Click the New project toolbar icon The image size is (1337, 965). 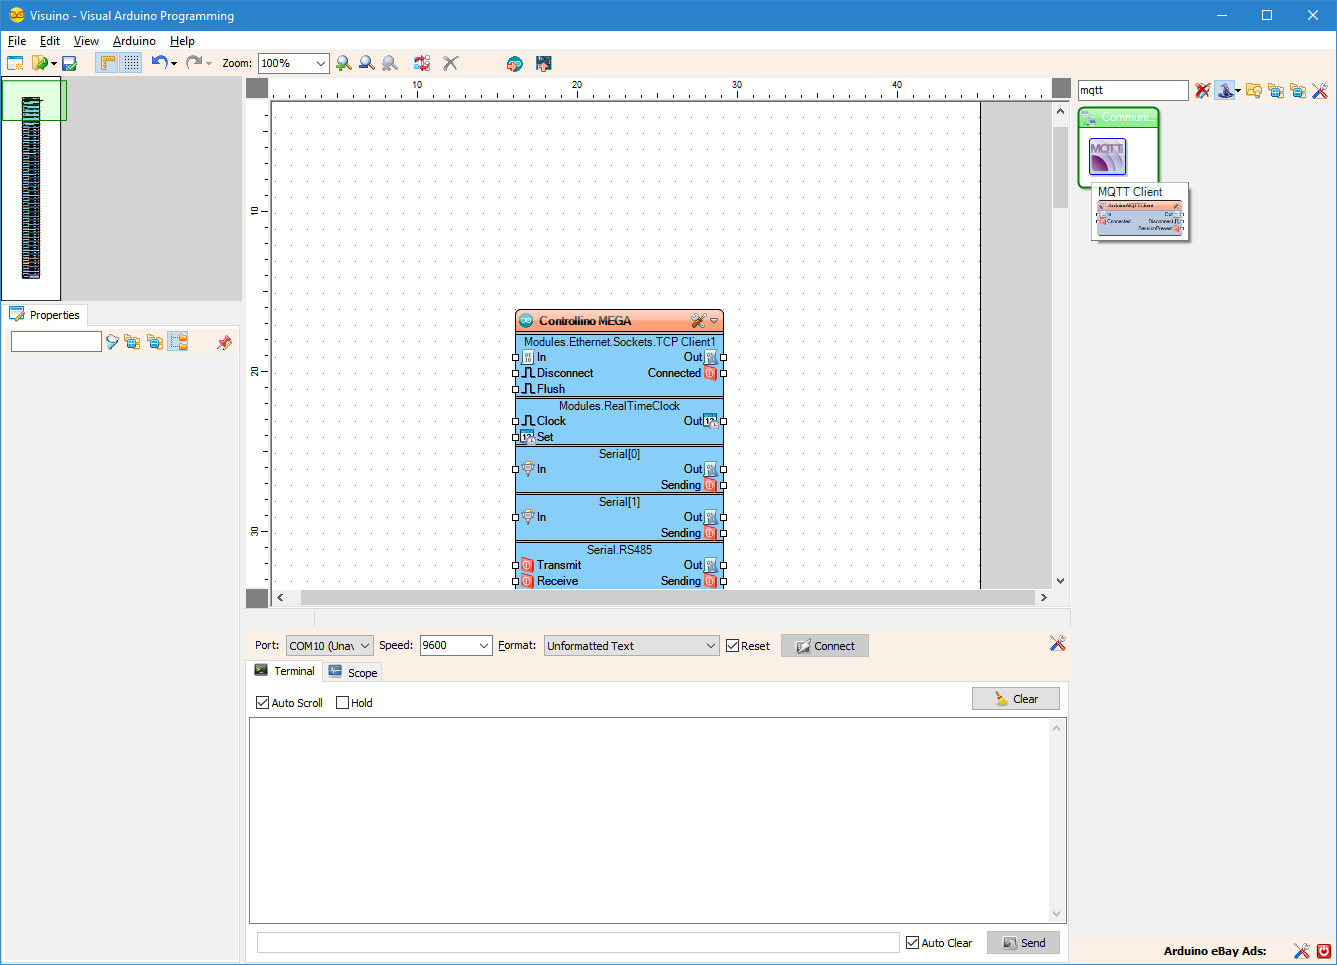[15, 63]
